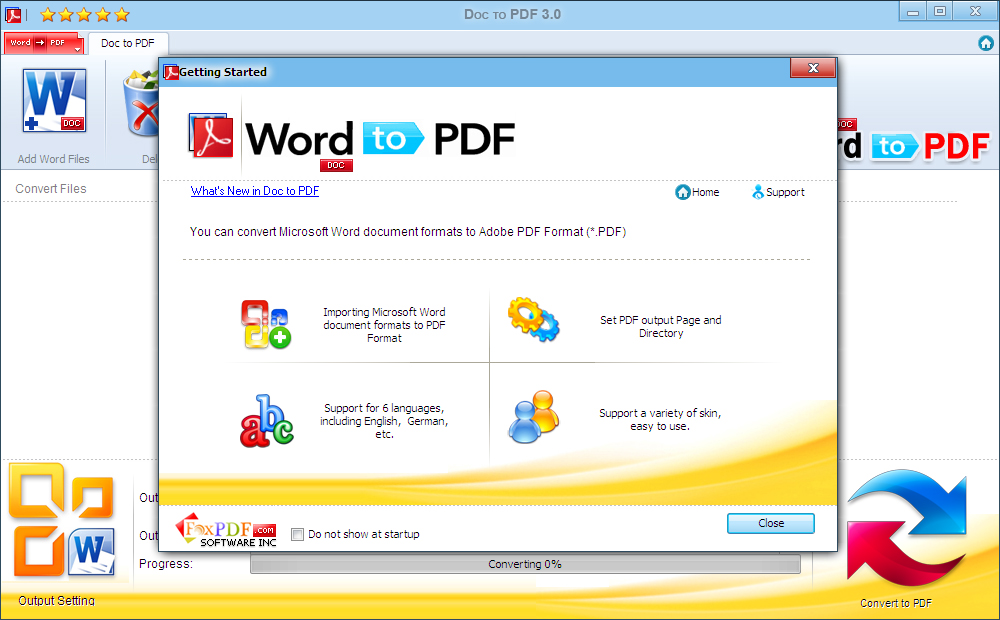Viewport: 1000px width, 620px height.
Task: Click the Add Word Files icon
Action: point(54,101)
